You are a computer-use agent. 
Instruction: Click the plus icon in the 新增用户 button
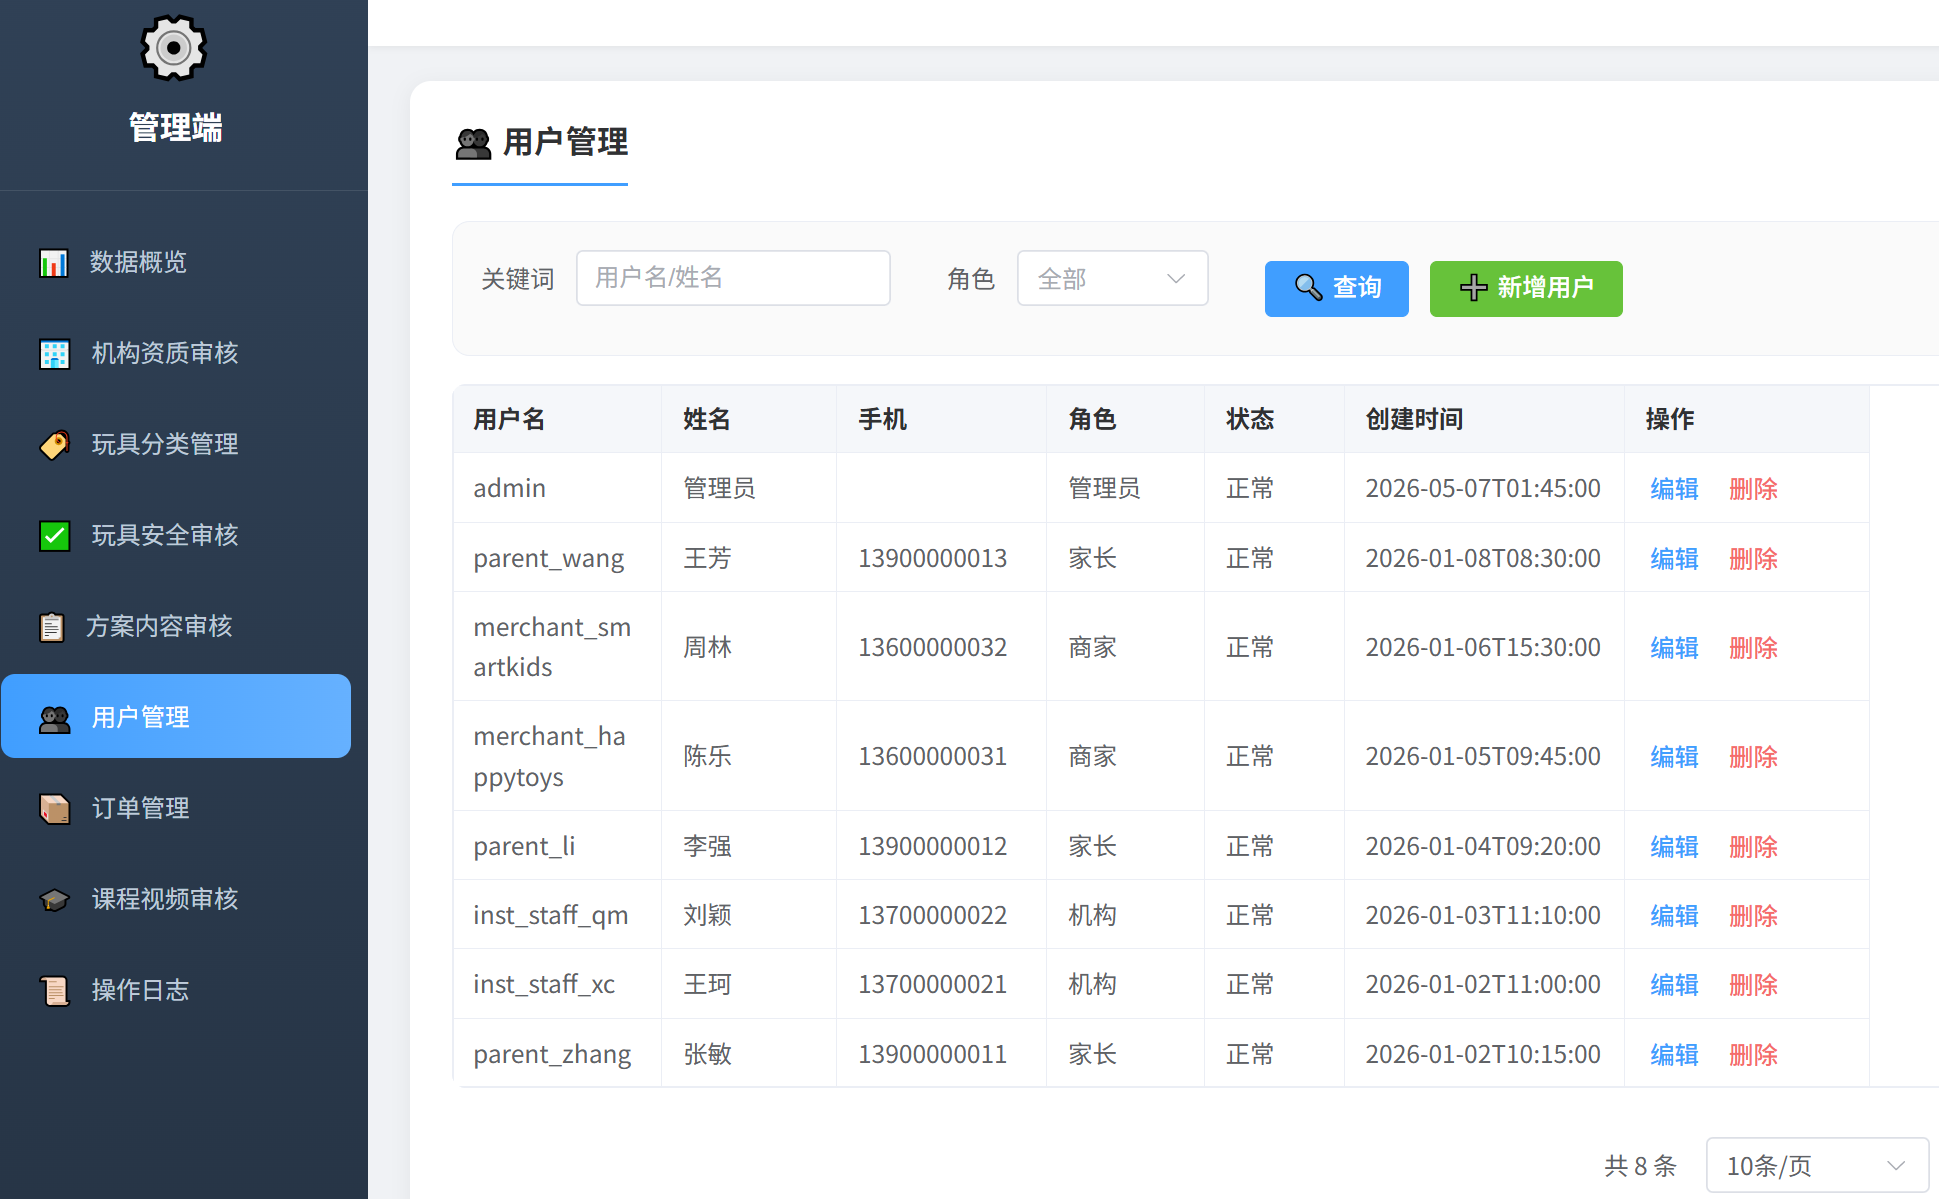tap(1473, 288)
